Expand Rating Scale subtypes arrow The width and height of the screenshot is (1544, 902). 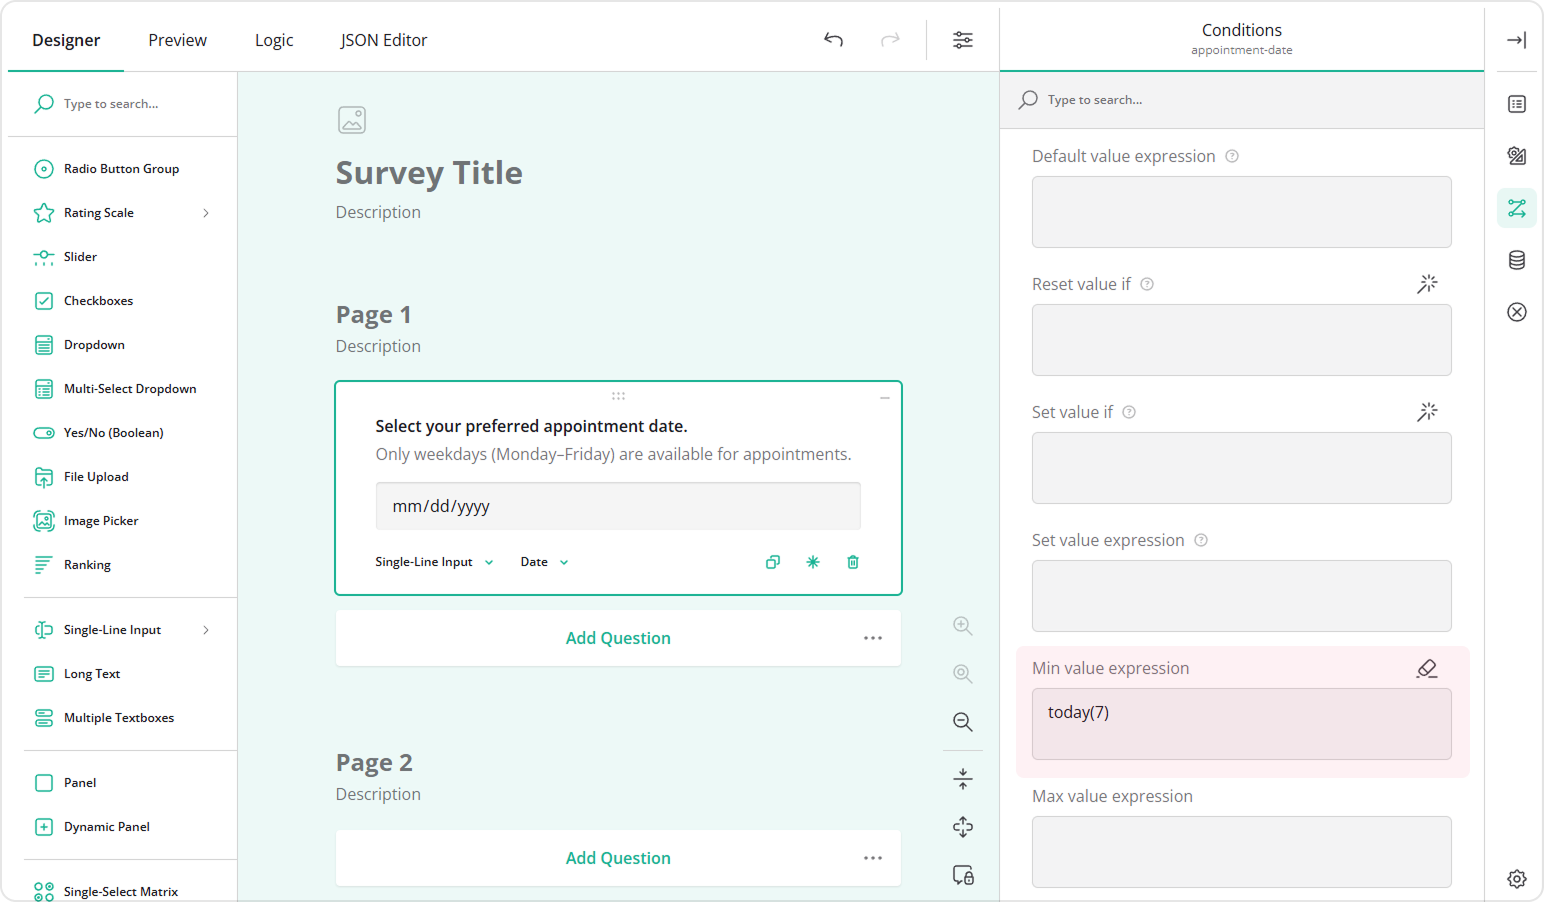click(206, 213)
